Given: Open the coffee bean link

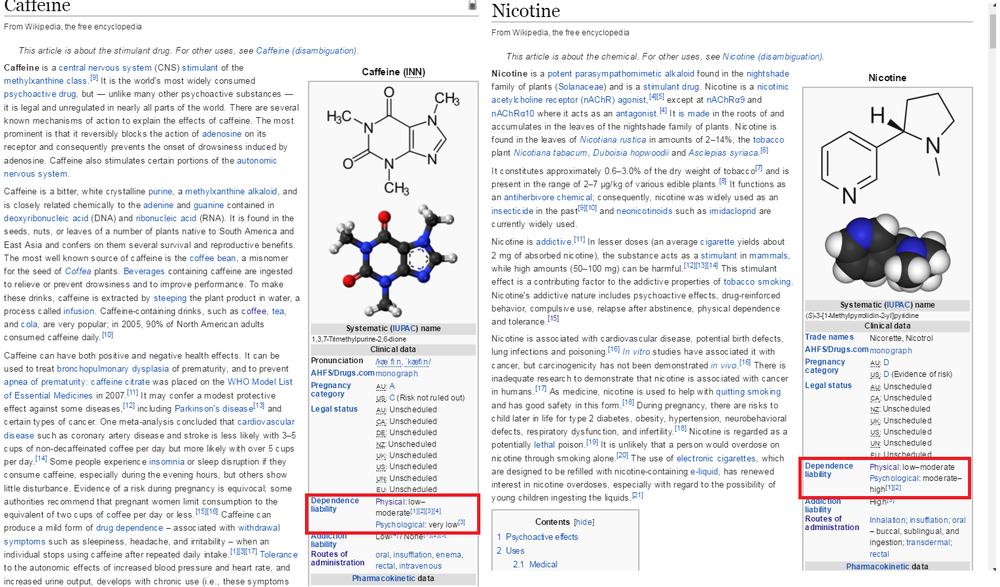Looking at the screenshot, I should (212, 258).
